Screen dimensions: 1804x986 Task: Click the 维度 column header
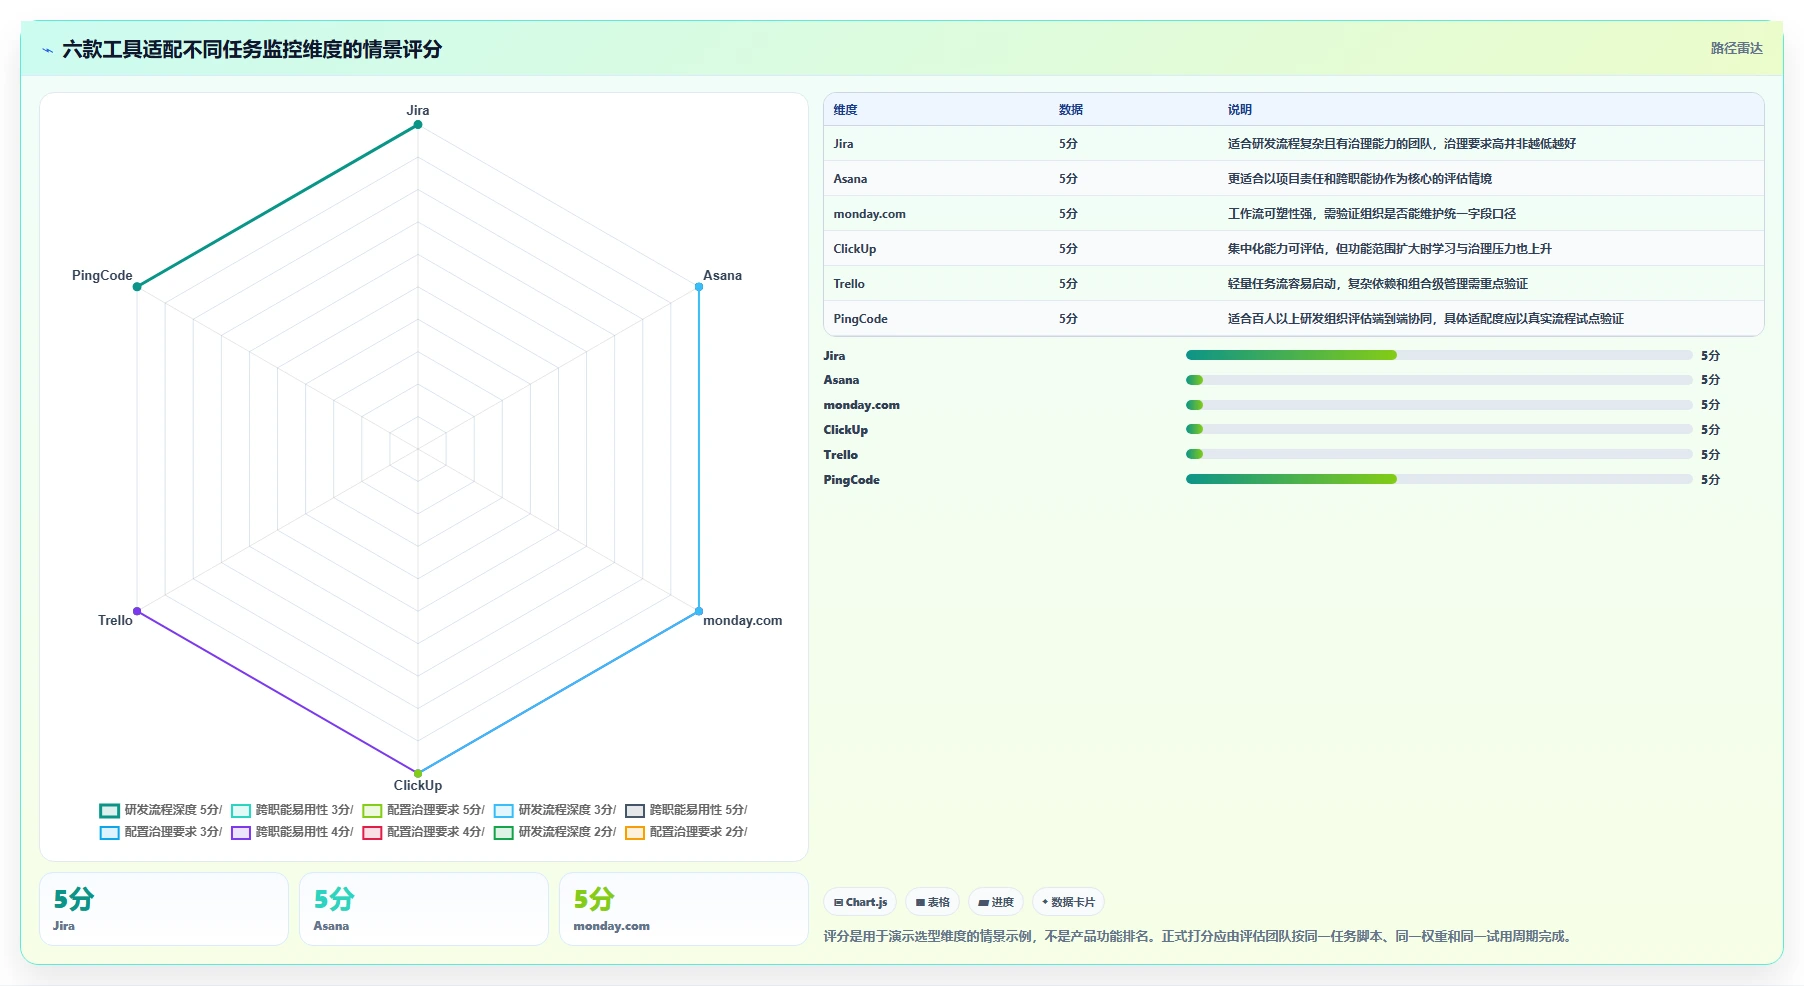pos(846,110)
